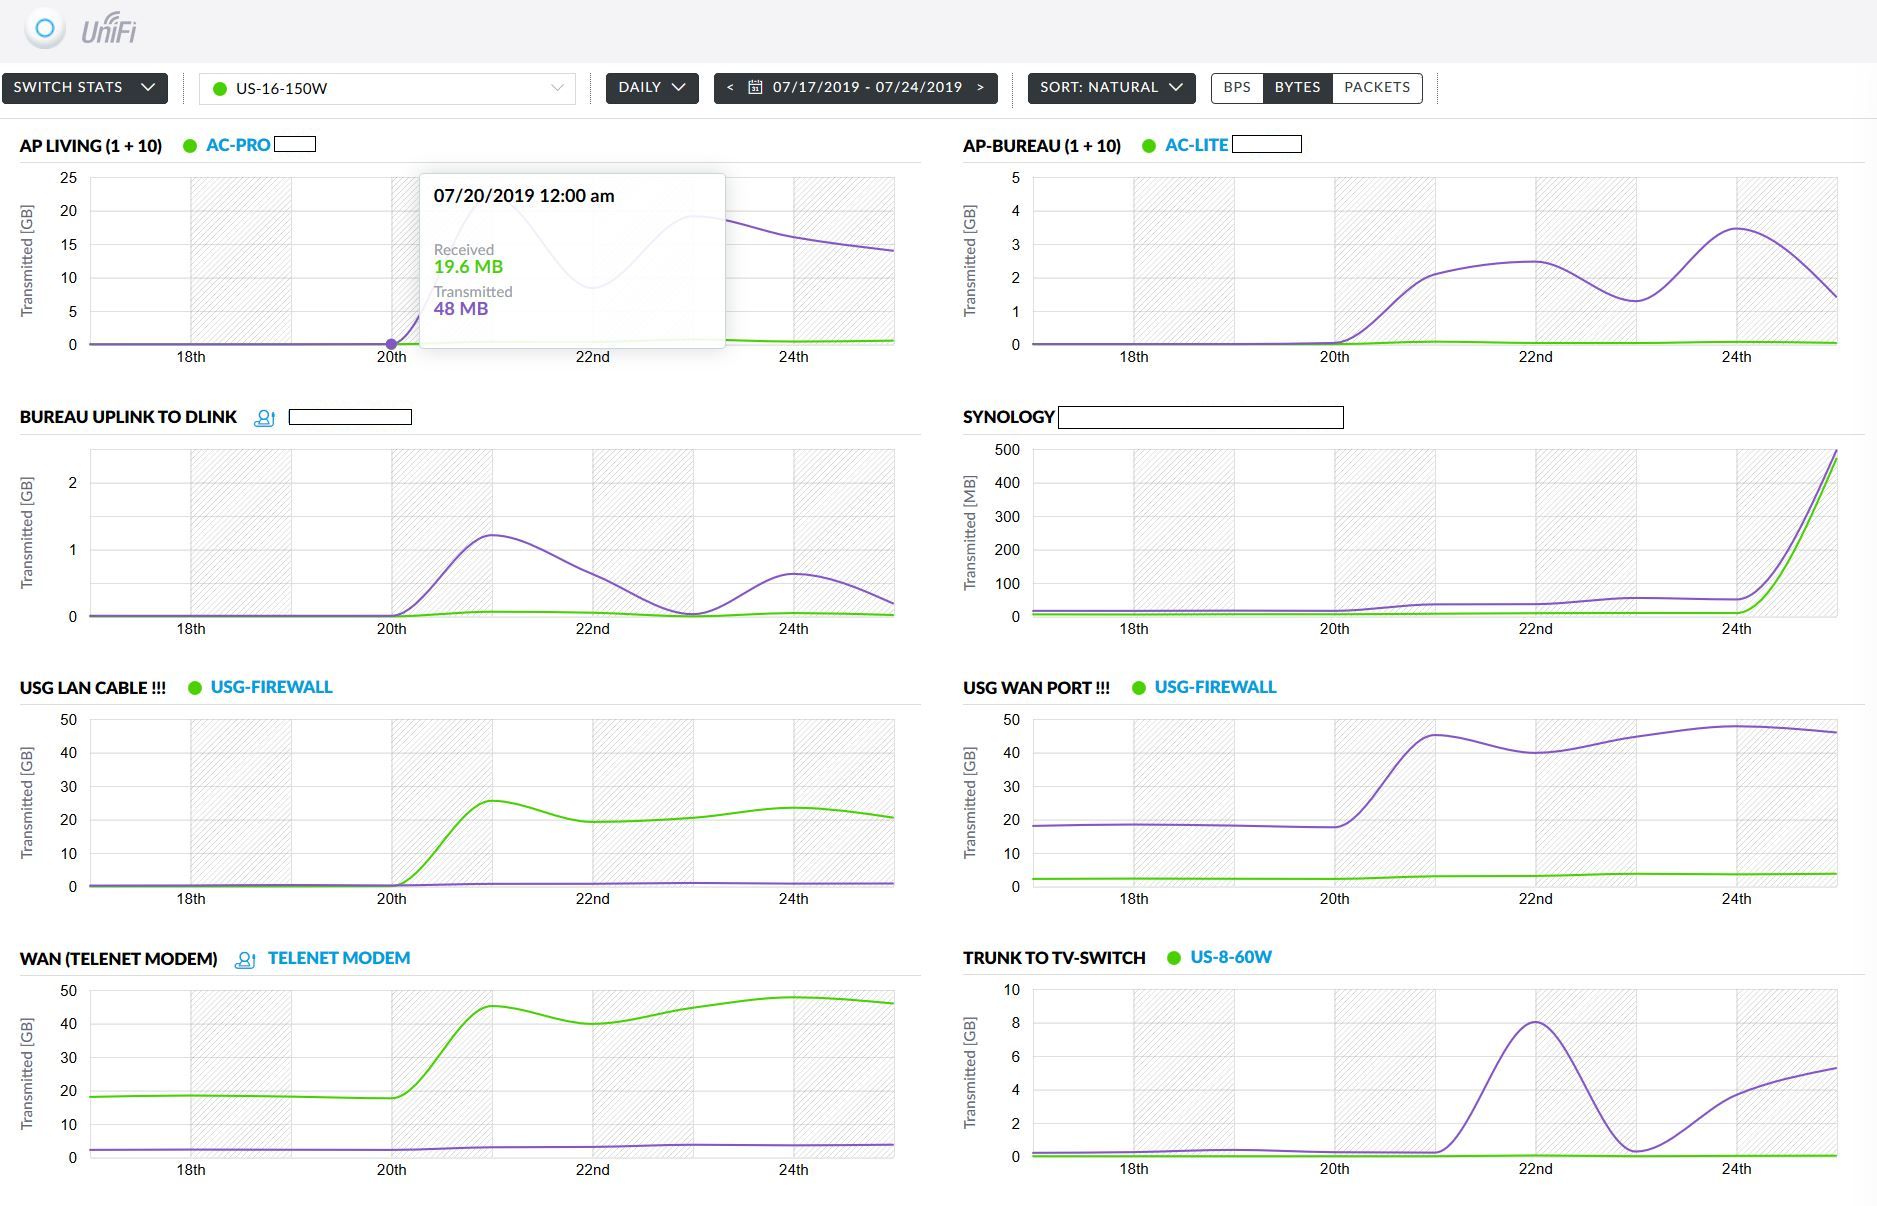
Task: Select the BYTES unit option
Action: pos(1297,88)
